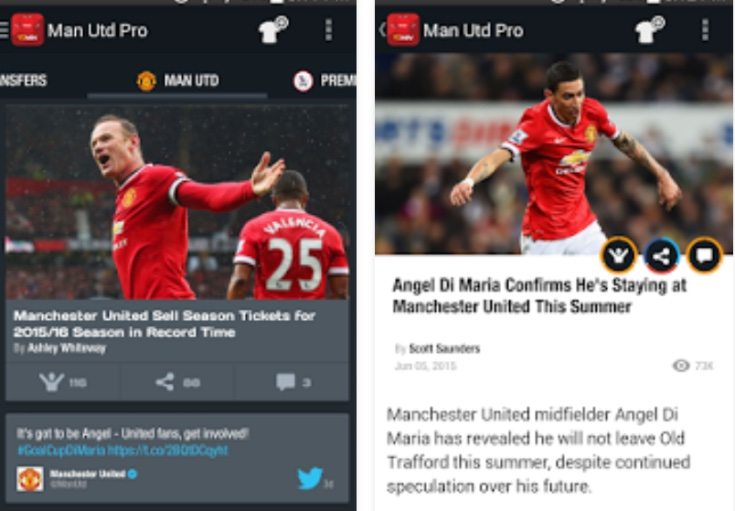Viewport: 735px width, 511px height.
Task: Share the season tickets article
Action: 178,382
